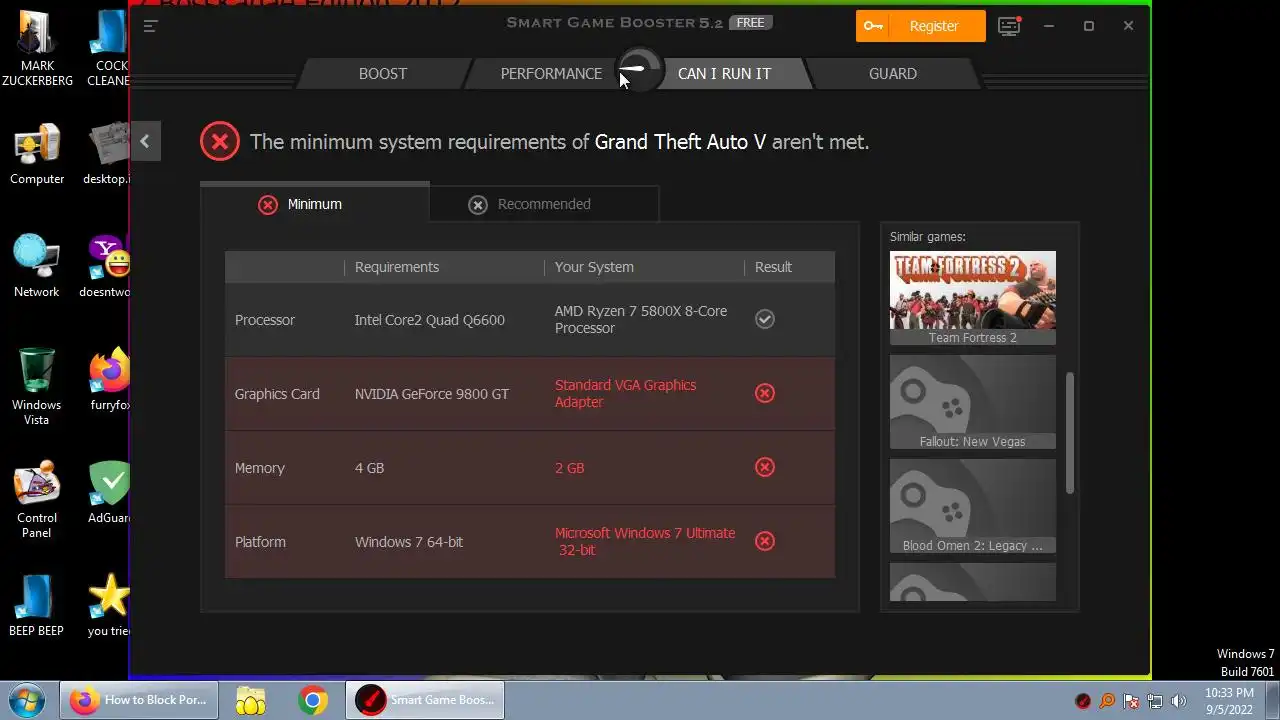Image resolution: width=1280 pixels, height=720 pixels.
Task: Open the Team Fortress 2 similar game
Action: [x=973, y=298]
